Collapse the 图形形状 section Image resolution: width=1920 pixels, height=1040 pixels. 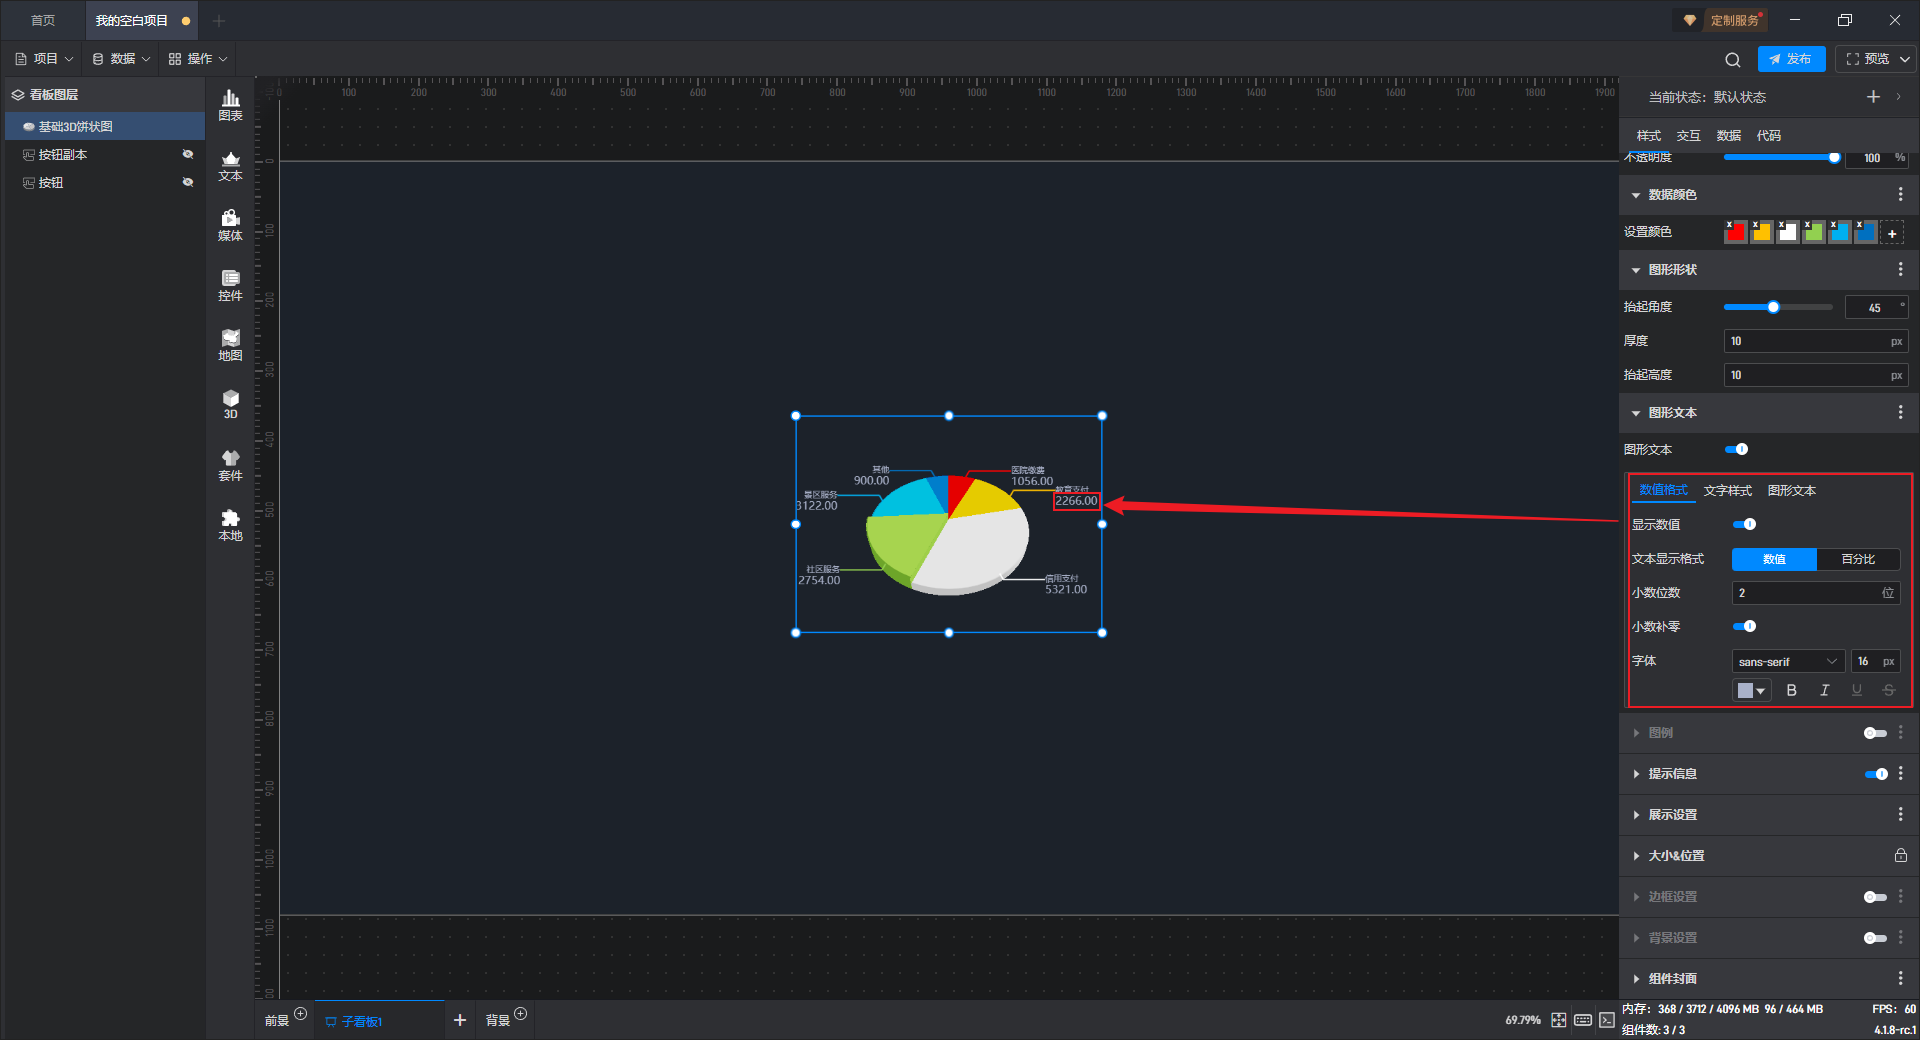pyautogui.click(x=1636, y=271)
